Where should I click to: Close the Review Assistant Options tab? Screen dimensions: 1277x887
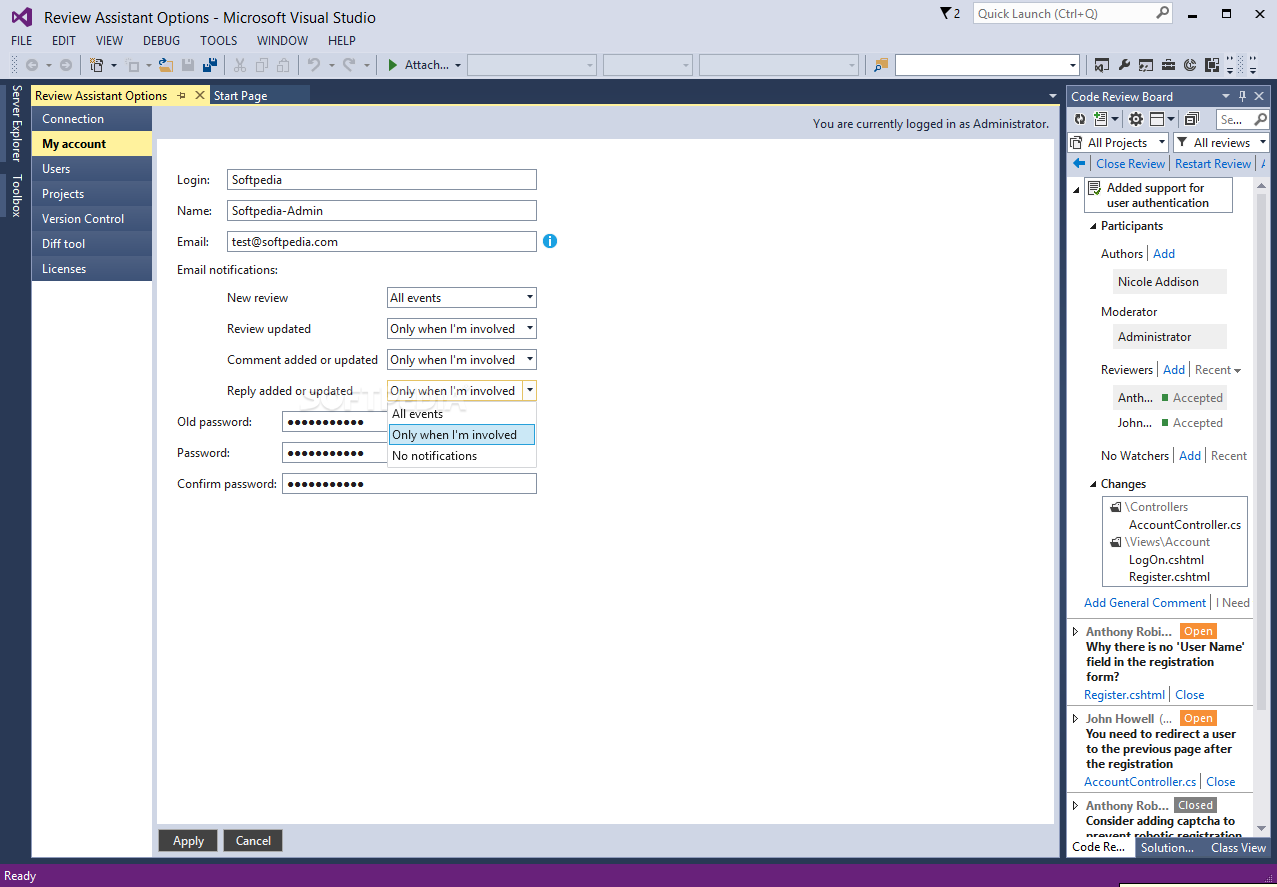click(200, 95)
